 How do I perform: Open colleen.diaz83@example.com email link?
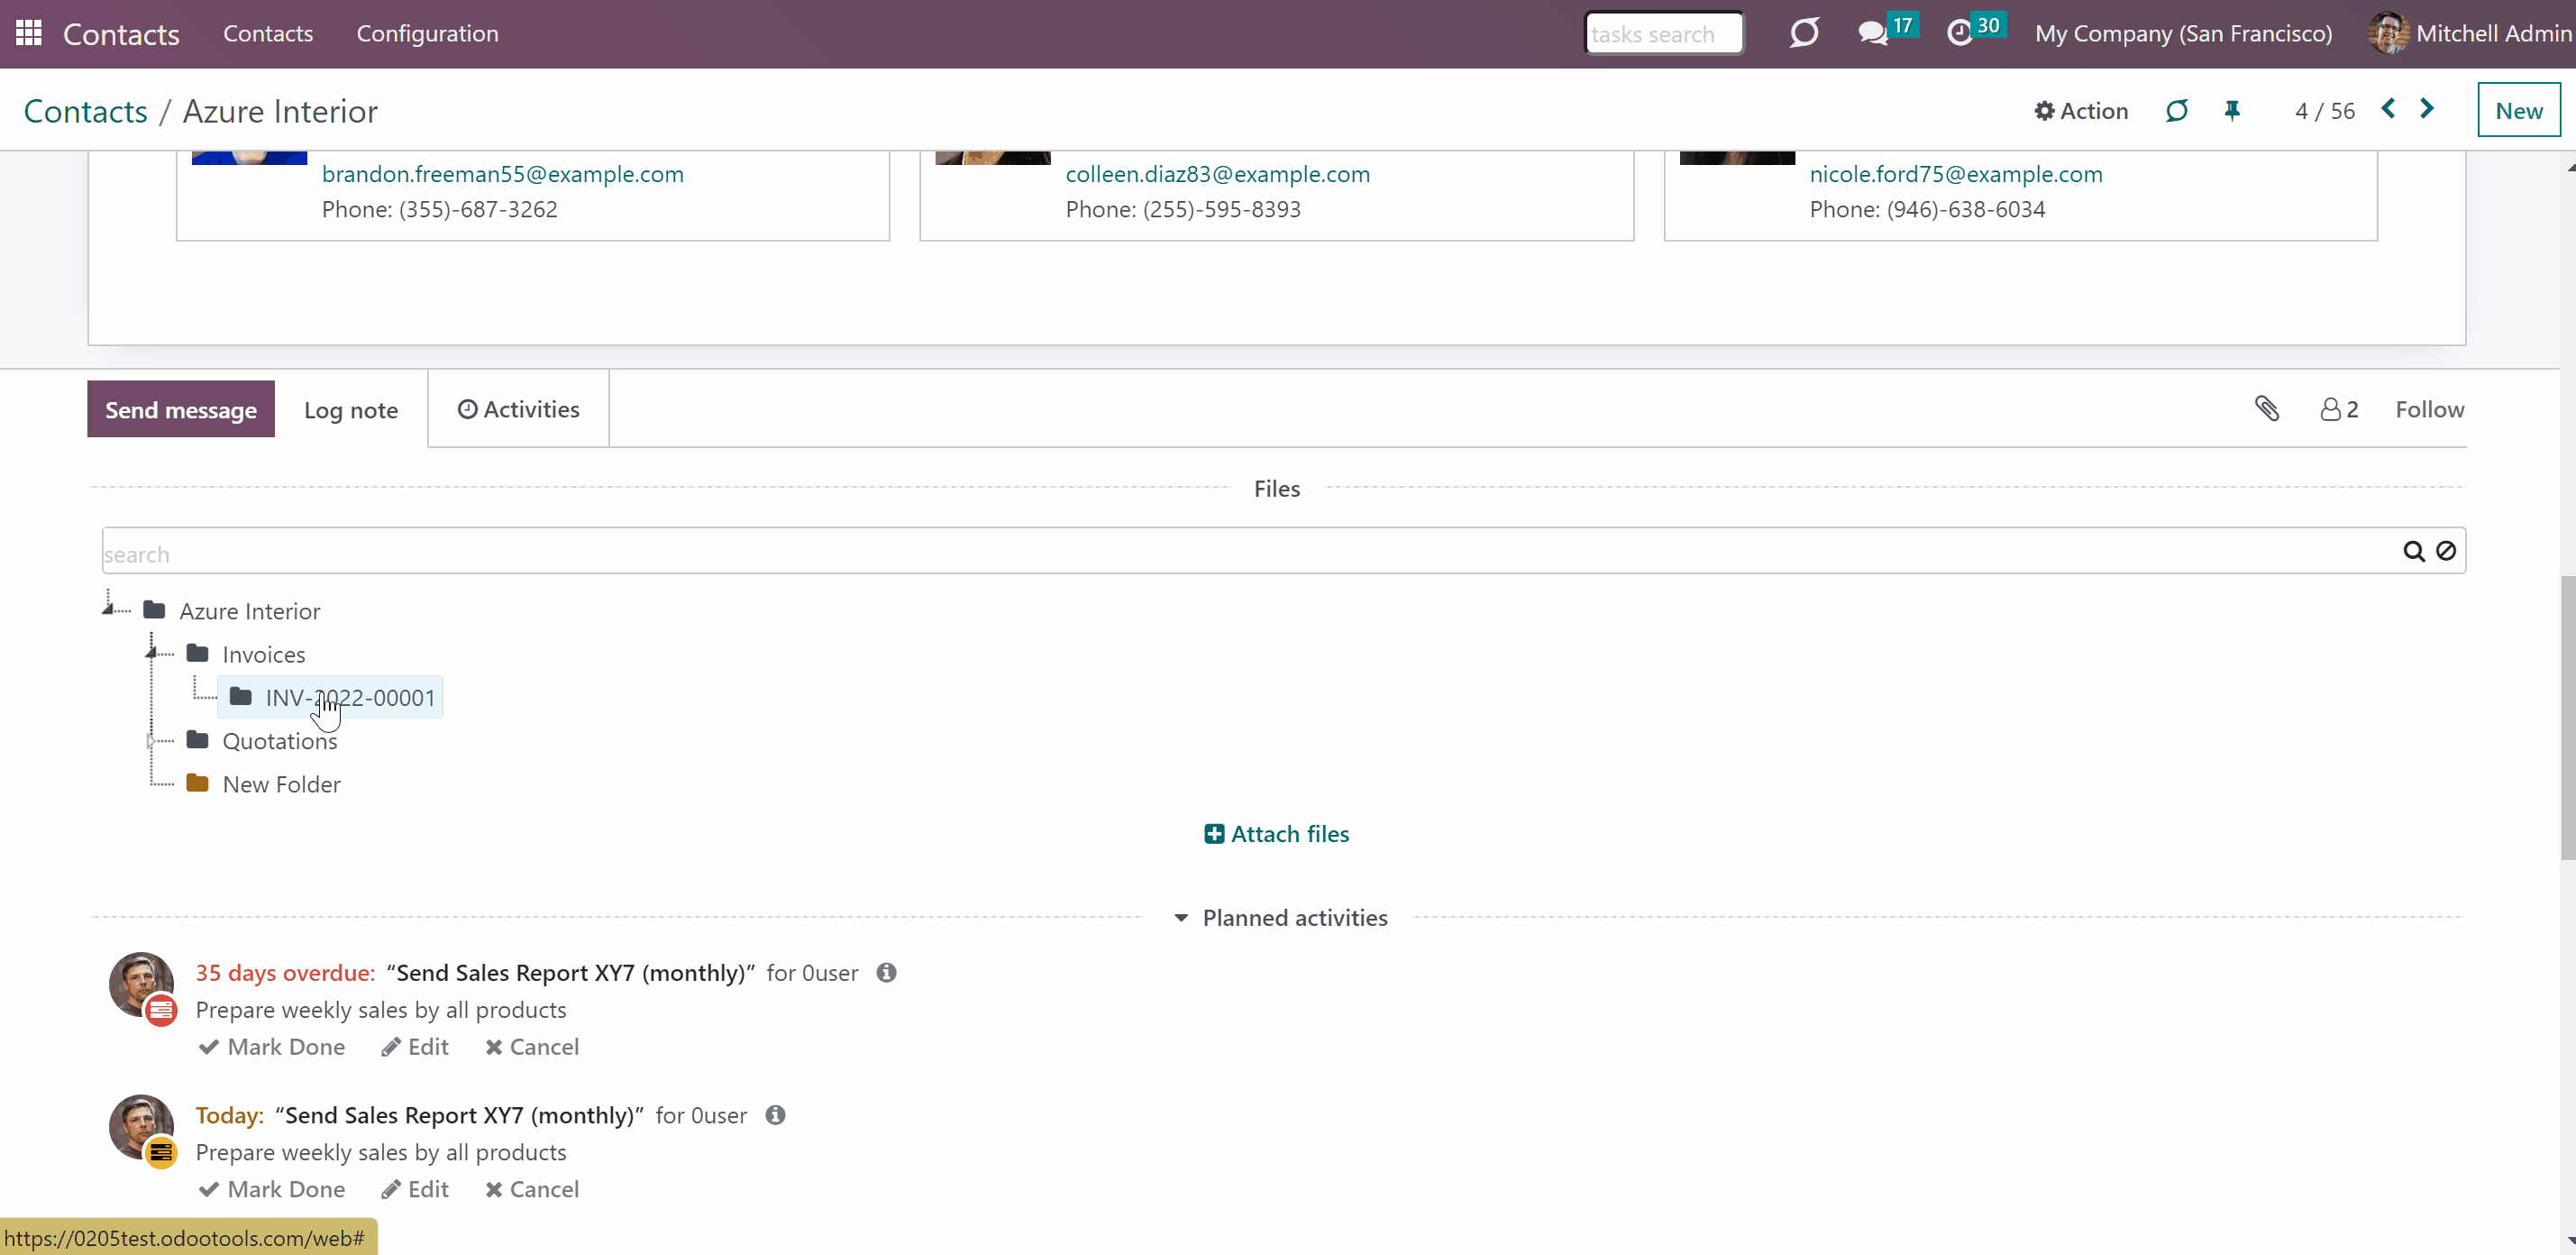(x=1217, y=173)
